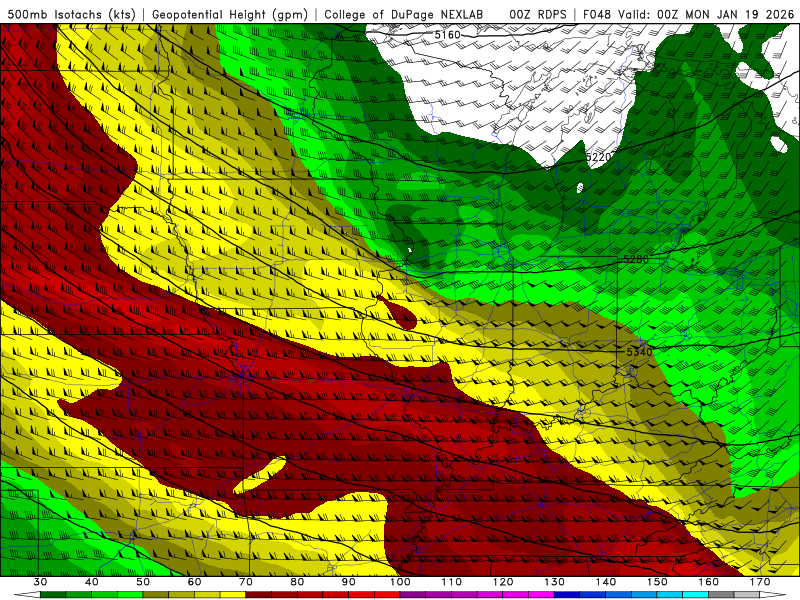Click the 5220 height contour label
The width and height of the screenshot is (800, 600).
[598, 157]
